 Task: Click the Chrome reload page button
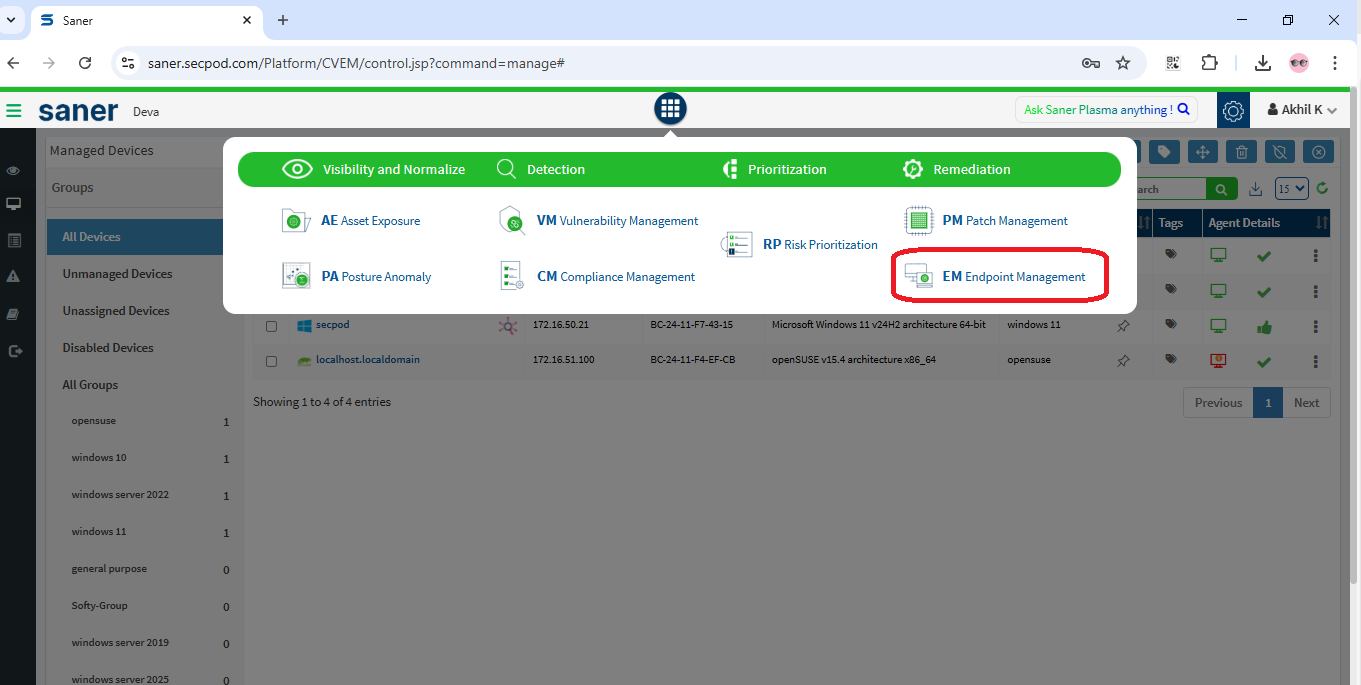pyautogui.click(x=85, y=63)
